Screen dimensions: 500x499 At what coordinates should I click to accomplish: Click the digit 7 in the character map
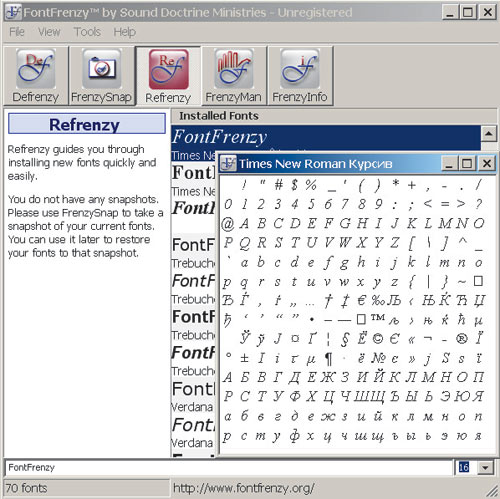pos(345,204)
